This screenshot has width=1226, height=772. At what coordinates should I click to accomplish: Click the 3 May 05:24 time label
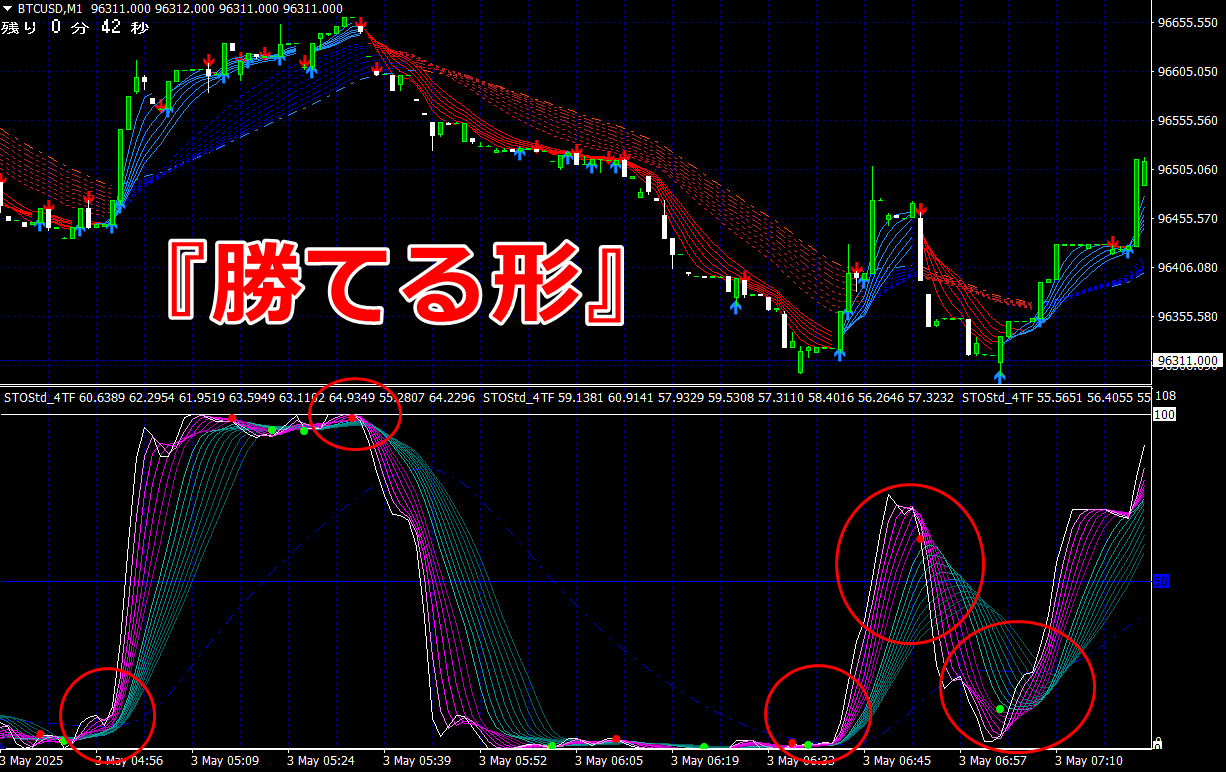click(x=322, y=761)
